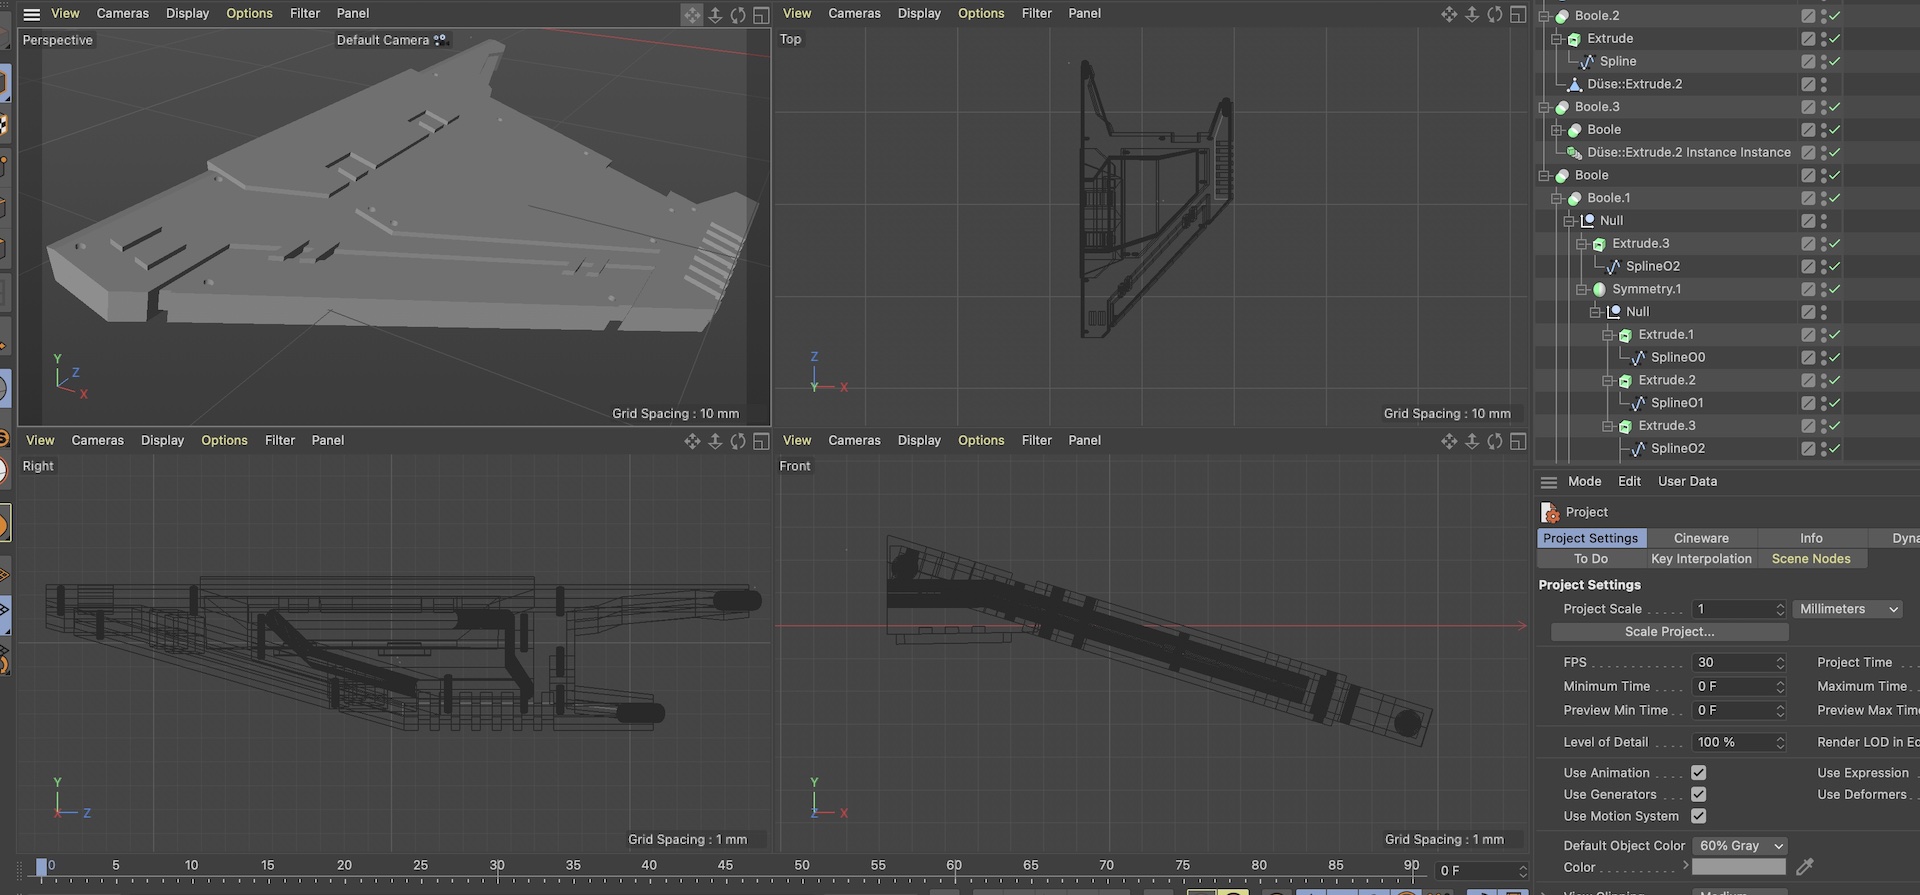Click the rotate-camera icon in Right viewport
The height and width of the screenshot is (895, 1920).
coord(738,441)
